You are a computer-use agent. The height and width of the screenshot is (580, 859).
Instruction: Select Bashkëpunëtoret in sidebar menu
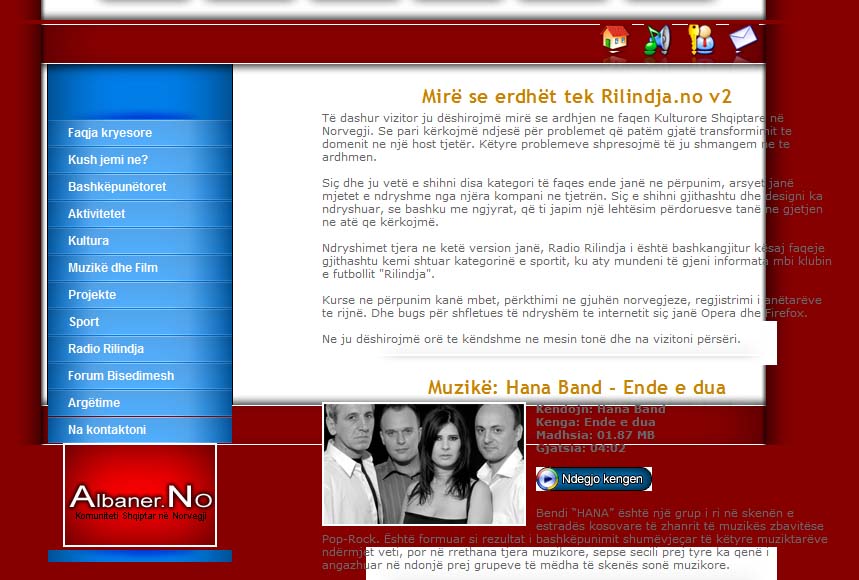[140, 187]
